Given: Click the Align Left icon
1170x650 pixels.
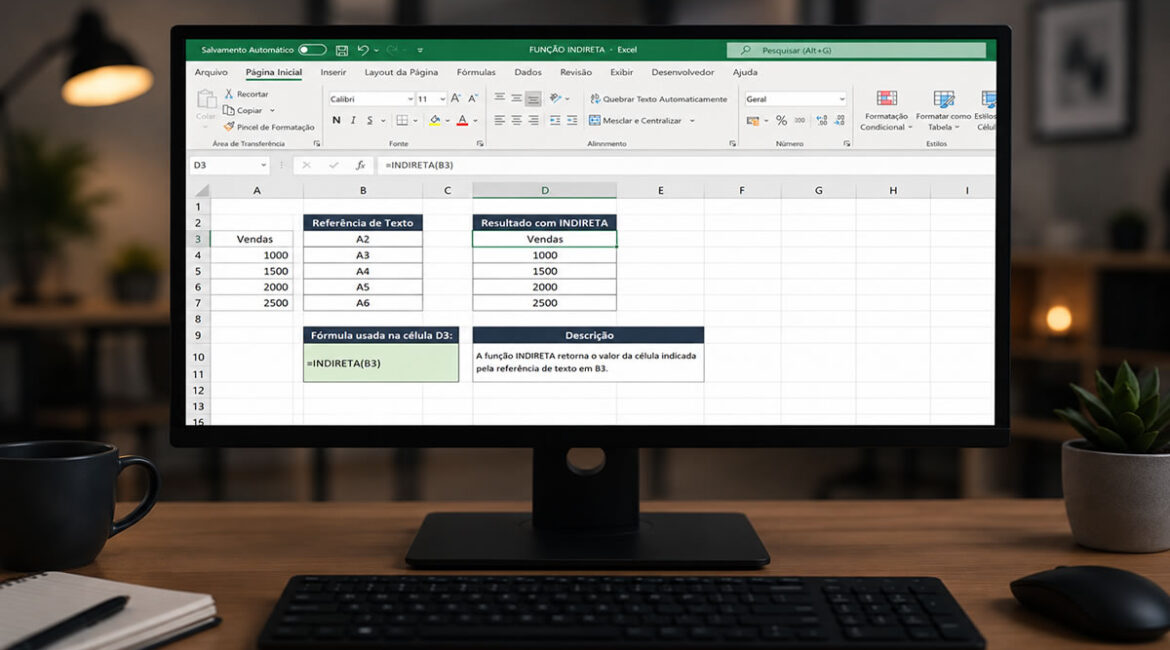Looking at the screenshot, I should coord(499,120).
